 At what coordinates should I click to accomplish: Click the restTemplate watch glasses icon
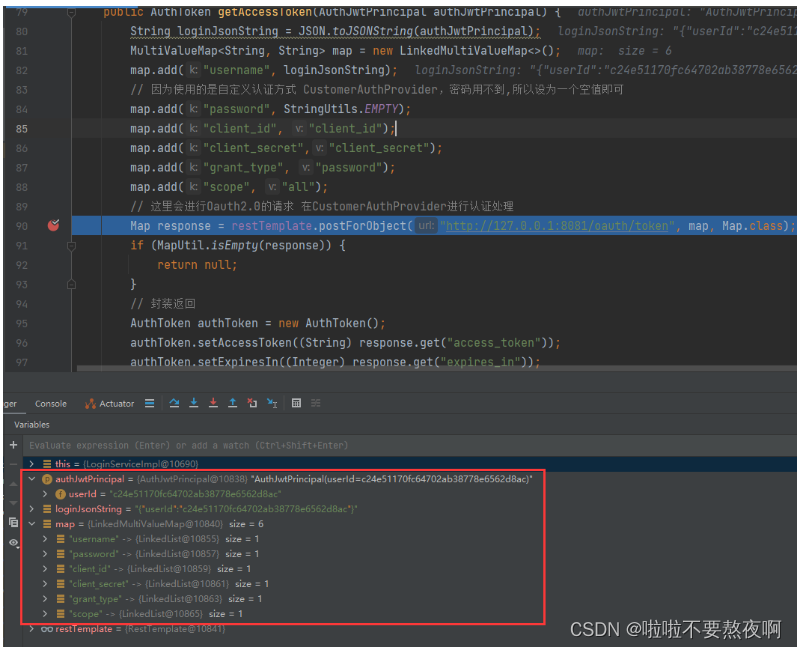[47, 629]
